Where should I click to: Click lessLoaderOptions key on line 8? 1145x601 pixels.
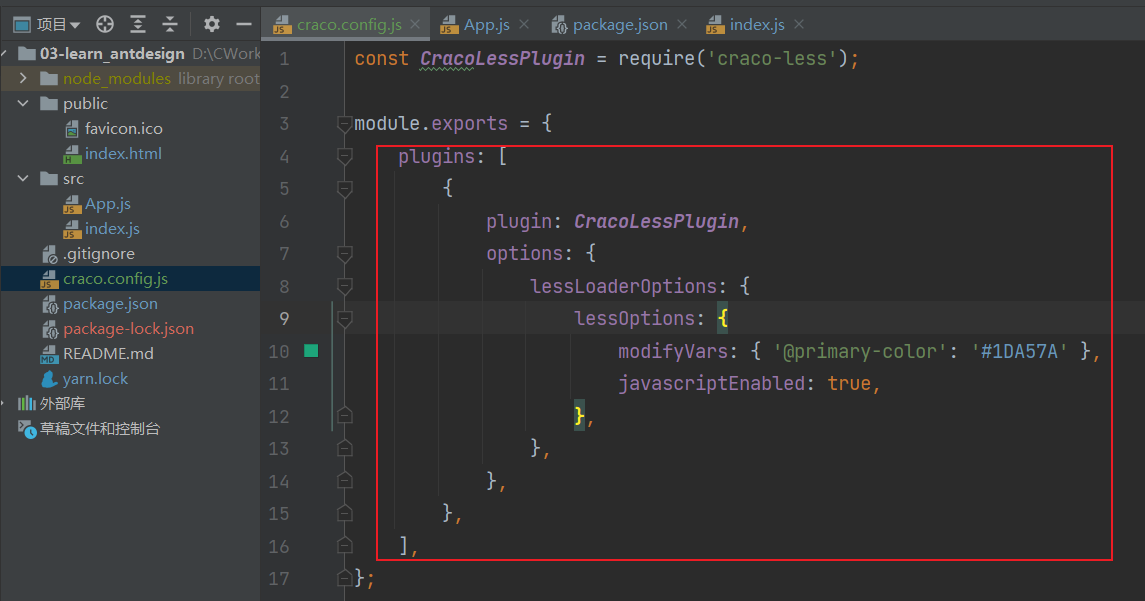pyautogui.click(x=624, y=286)
